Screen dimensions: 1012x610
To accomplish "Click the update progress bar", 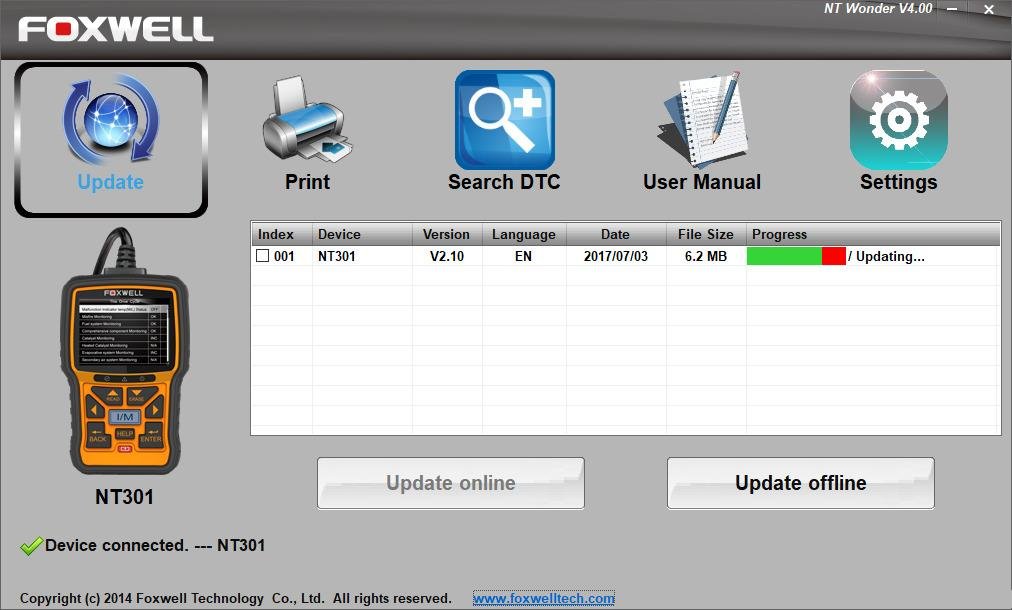I will (x=796, y=256).
